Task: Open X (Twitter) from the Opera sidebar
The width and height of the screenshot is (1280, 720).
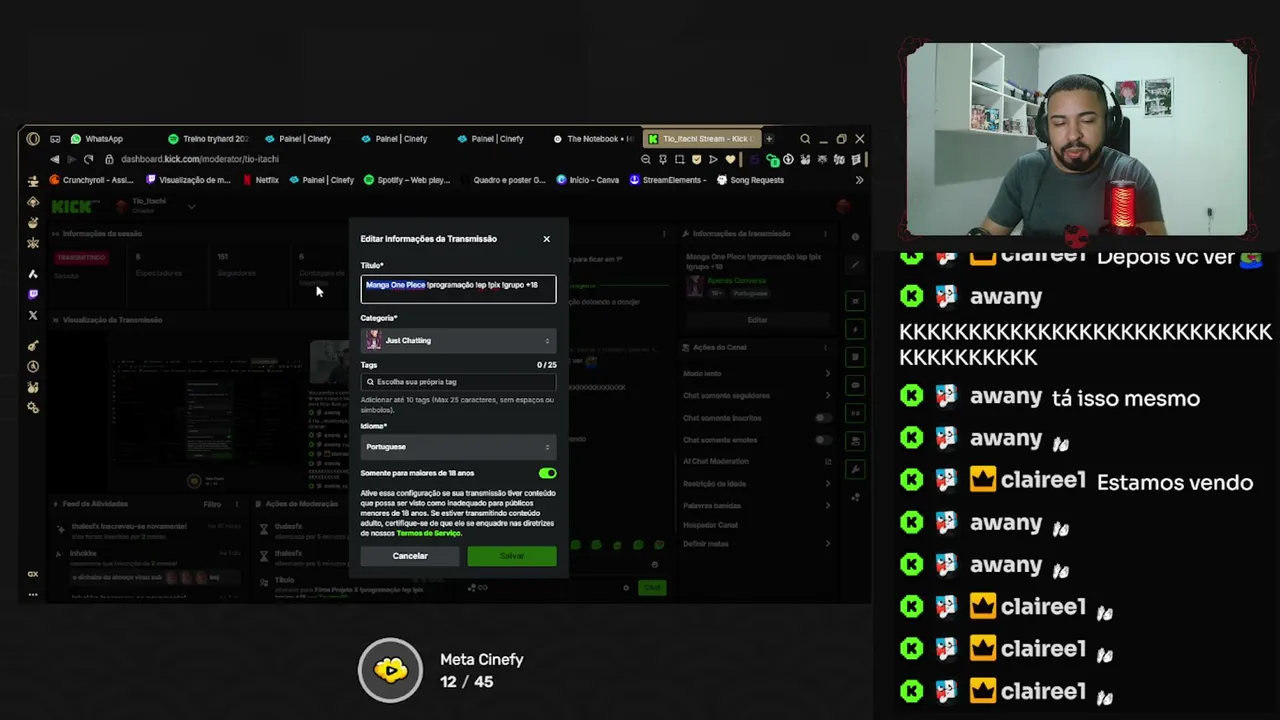Action: pos(33,315)
